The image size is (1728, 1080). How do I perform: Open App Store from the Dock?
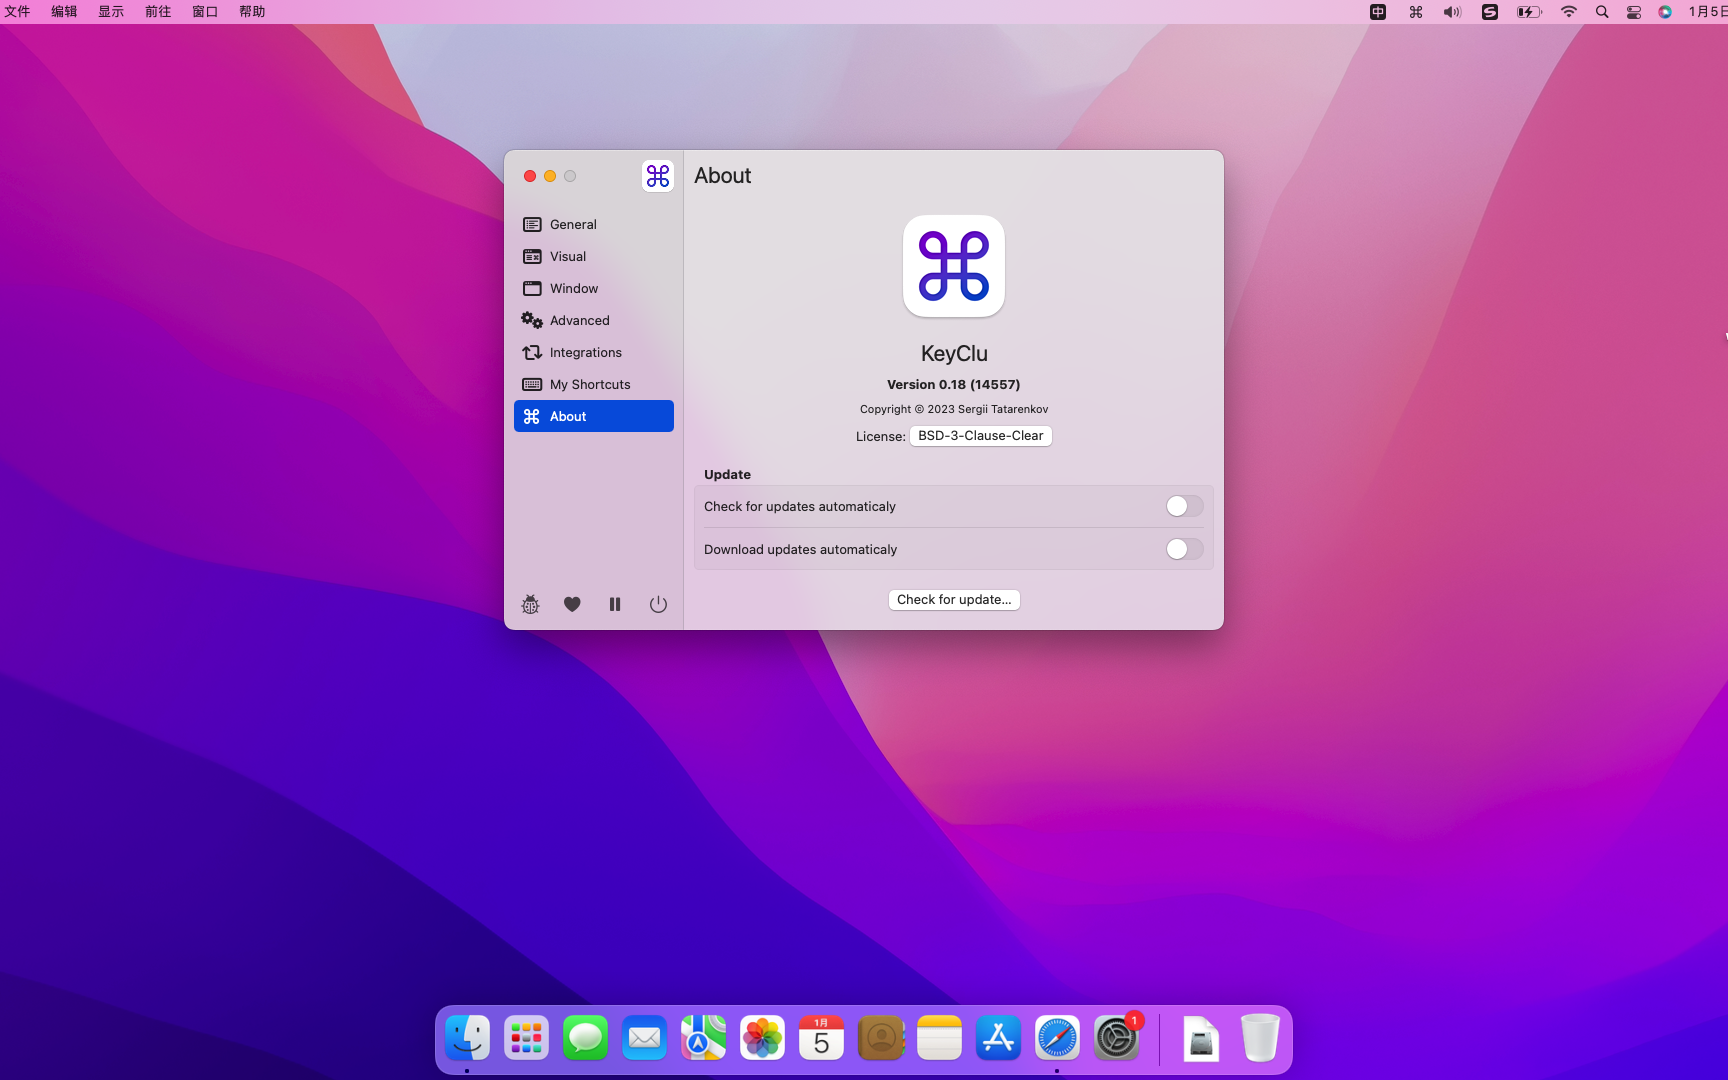(998, 1039)
